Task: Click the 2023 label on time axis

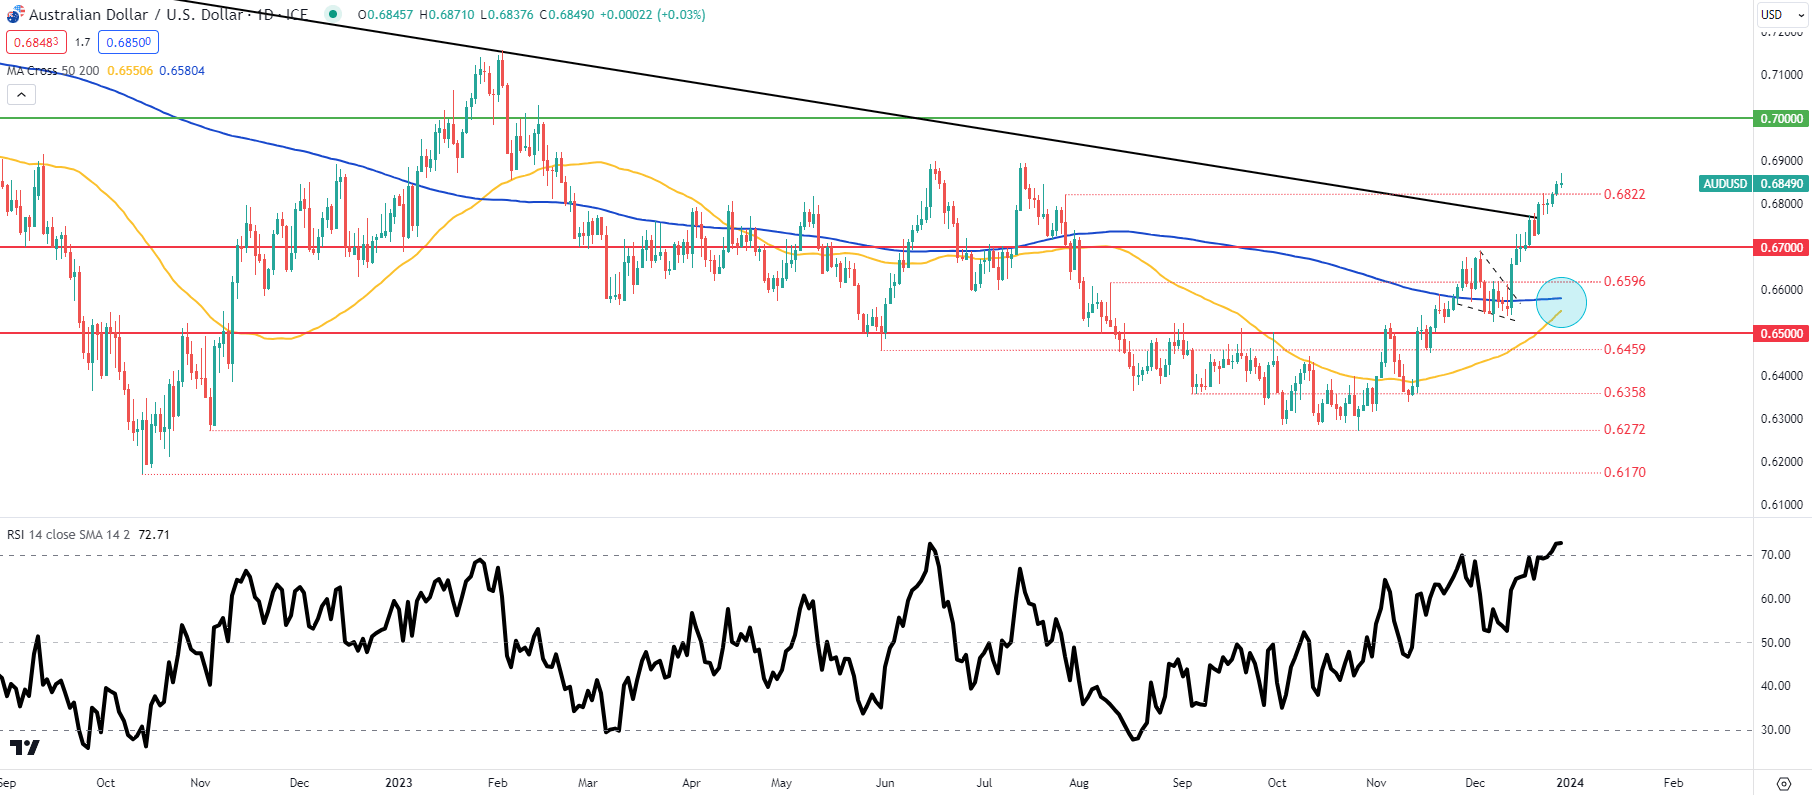Action: click(399, 783)
